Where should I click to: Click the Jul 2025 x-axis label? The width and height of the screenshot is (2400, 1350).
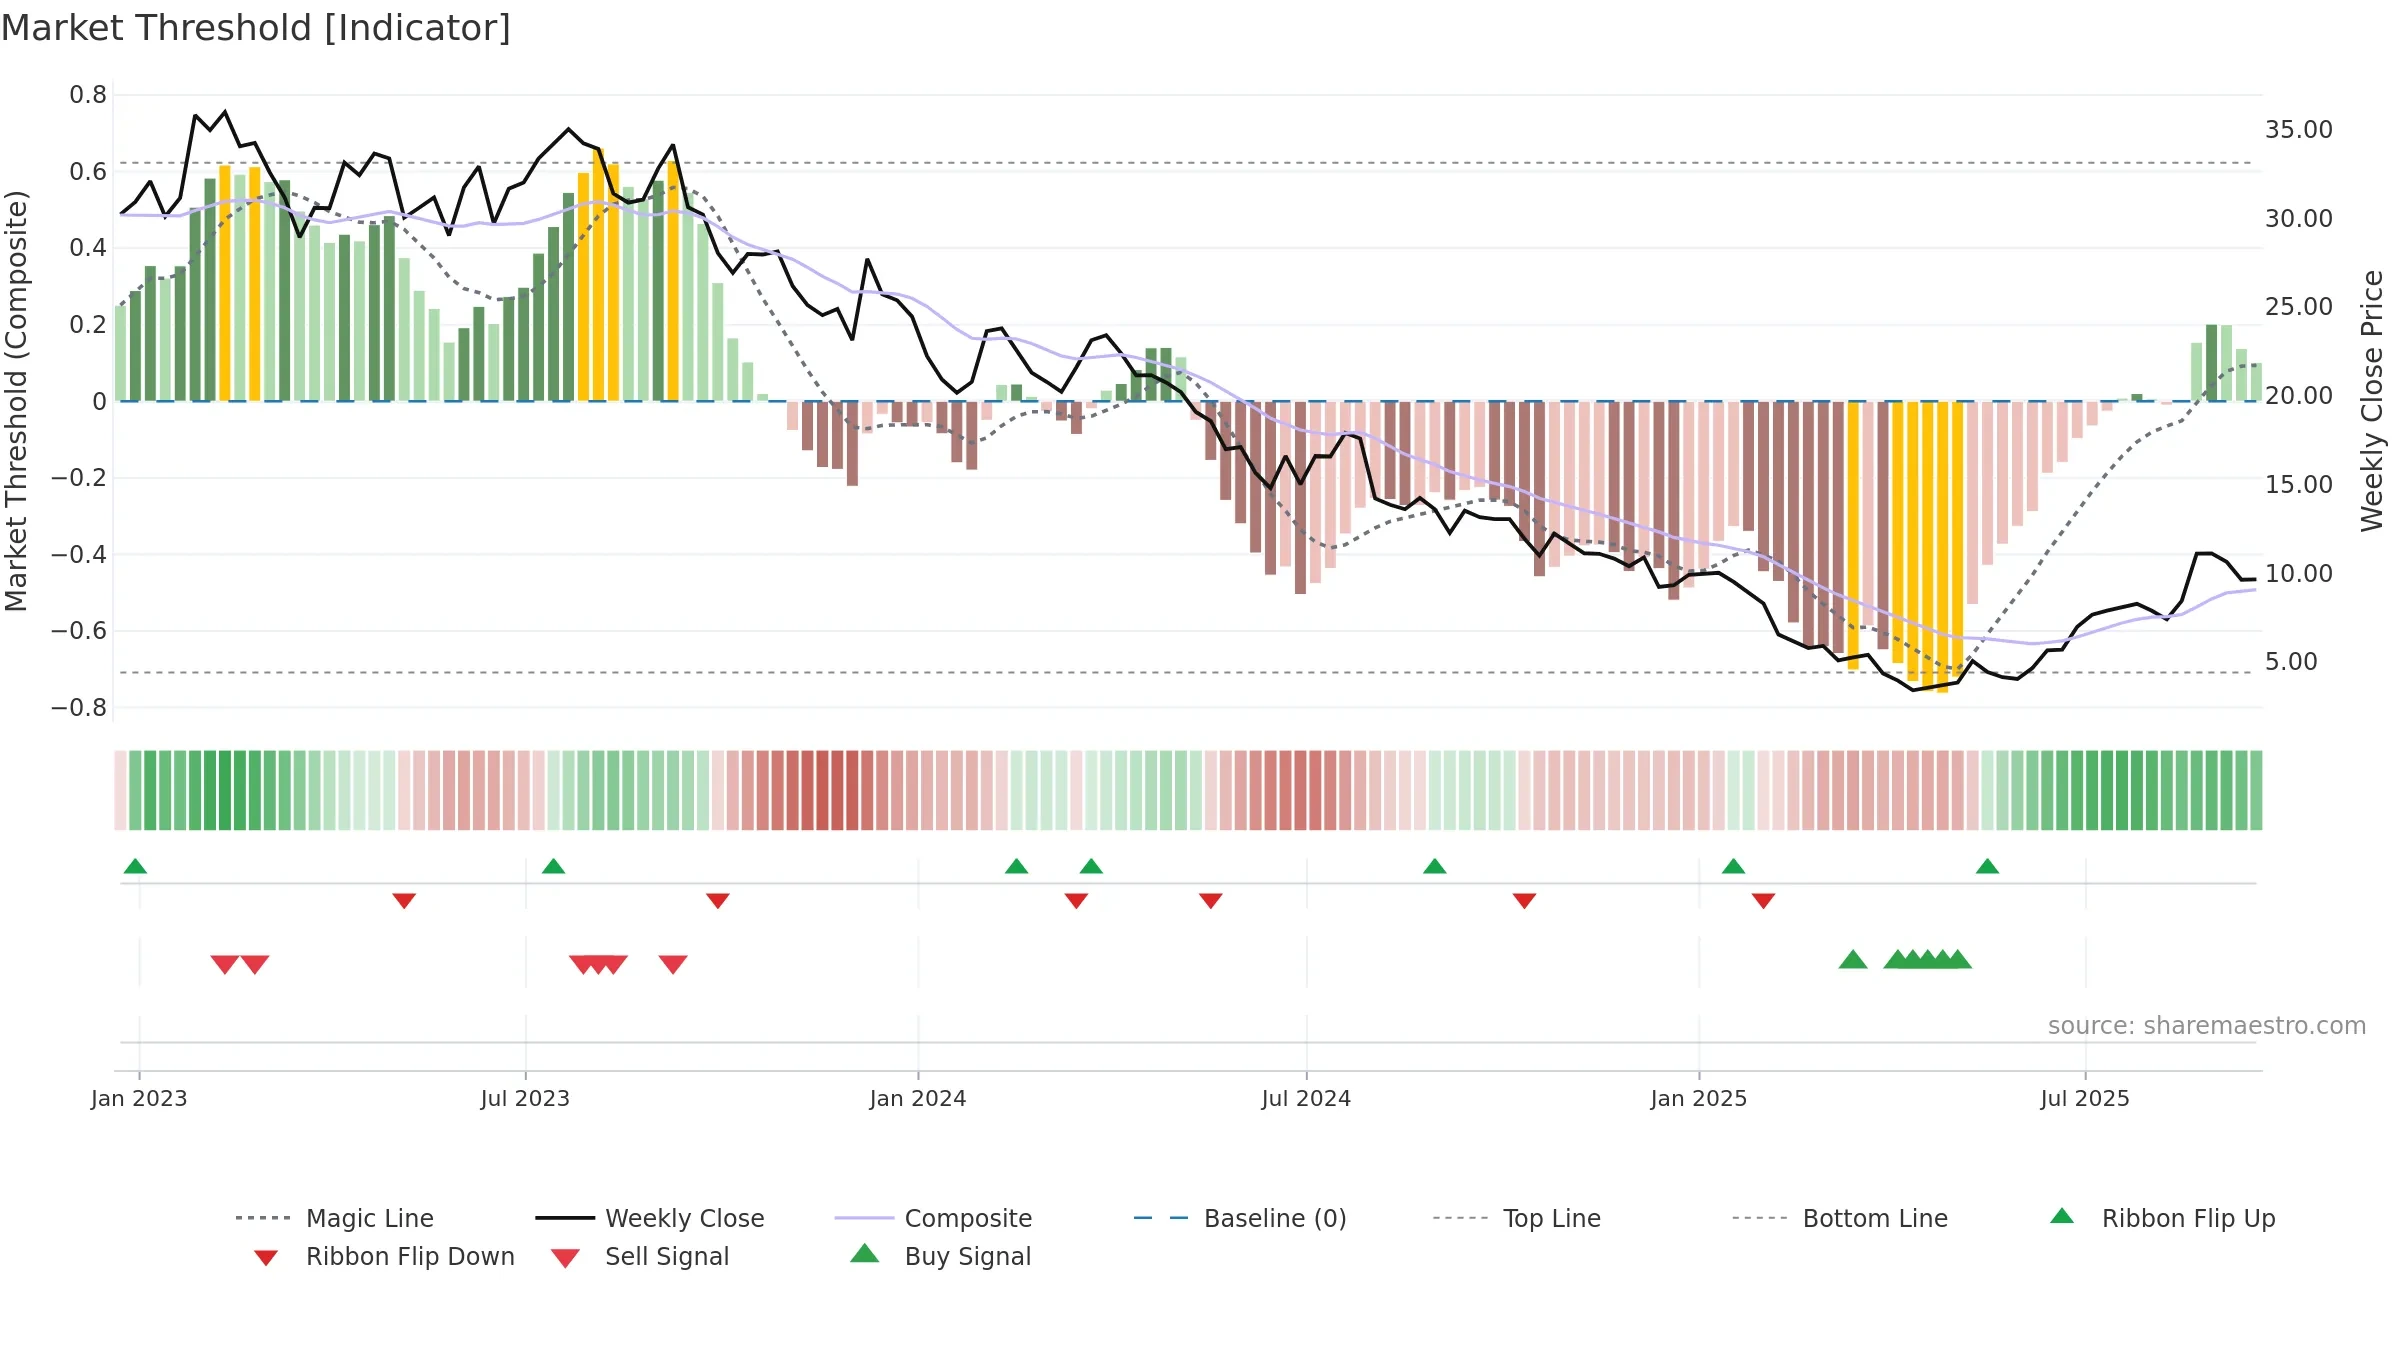click(x=2085, y=1098)
